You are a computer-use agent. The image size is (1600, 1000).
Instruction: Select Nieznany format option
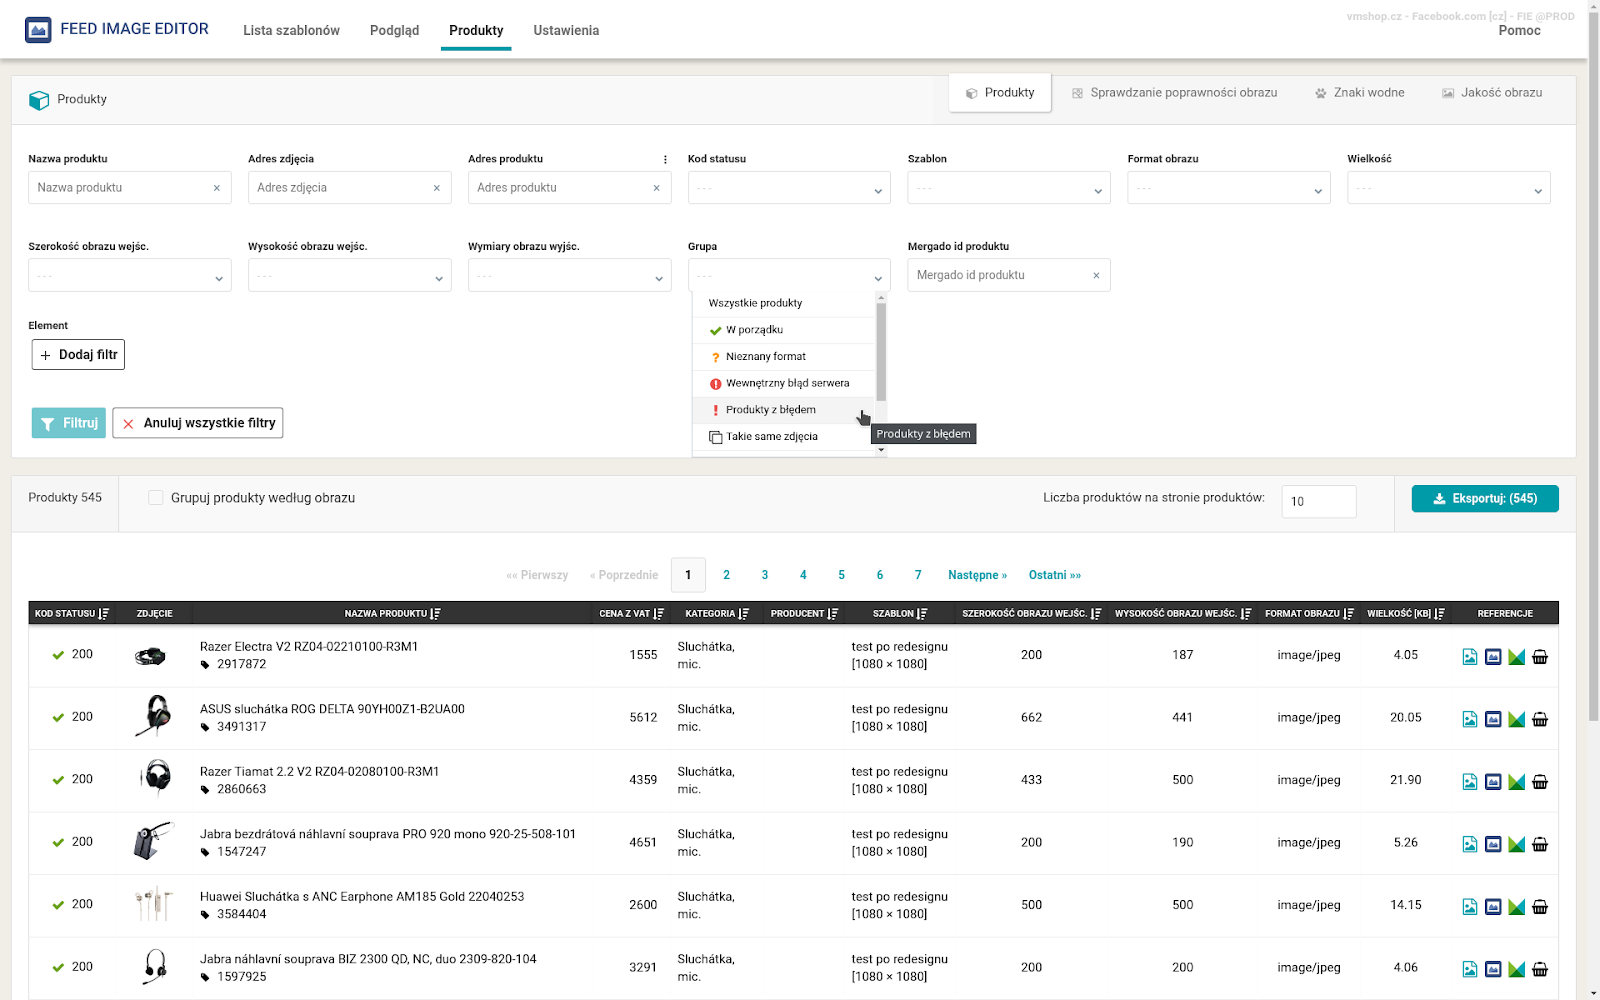784,357
